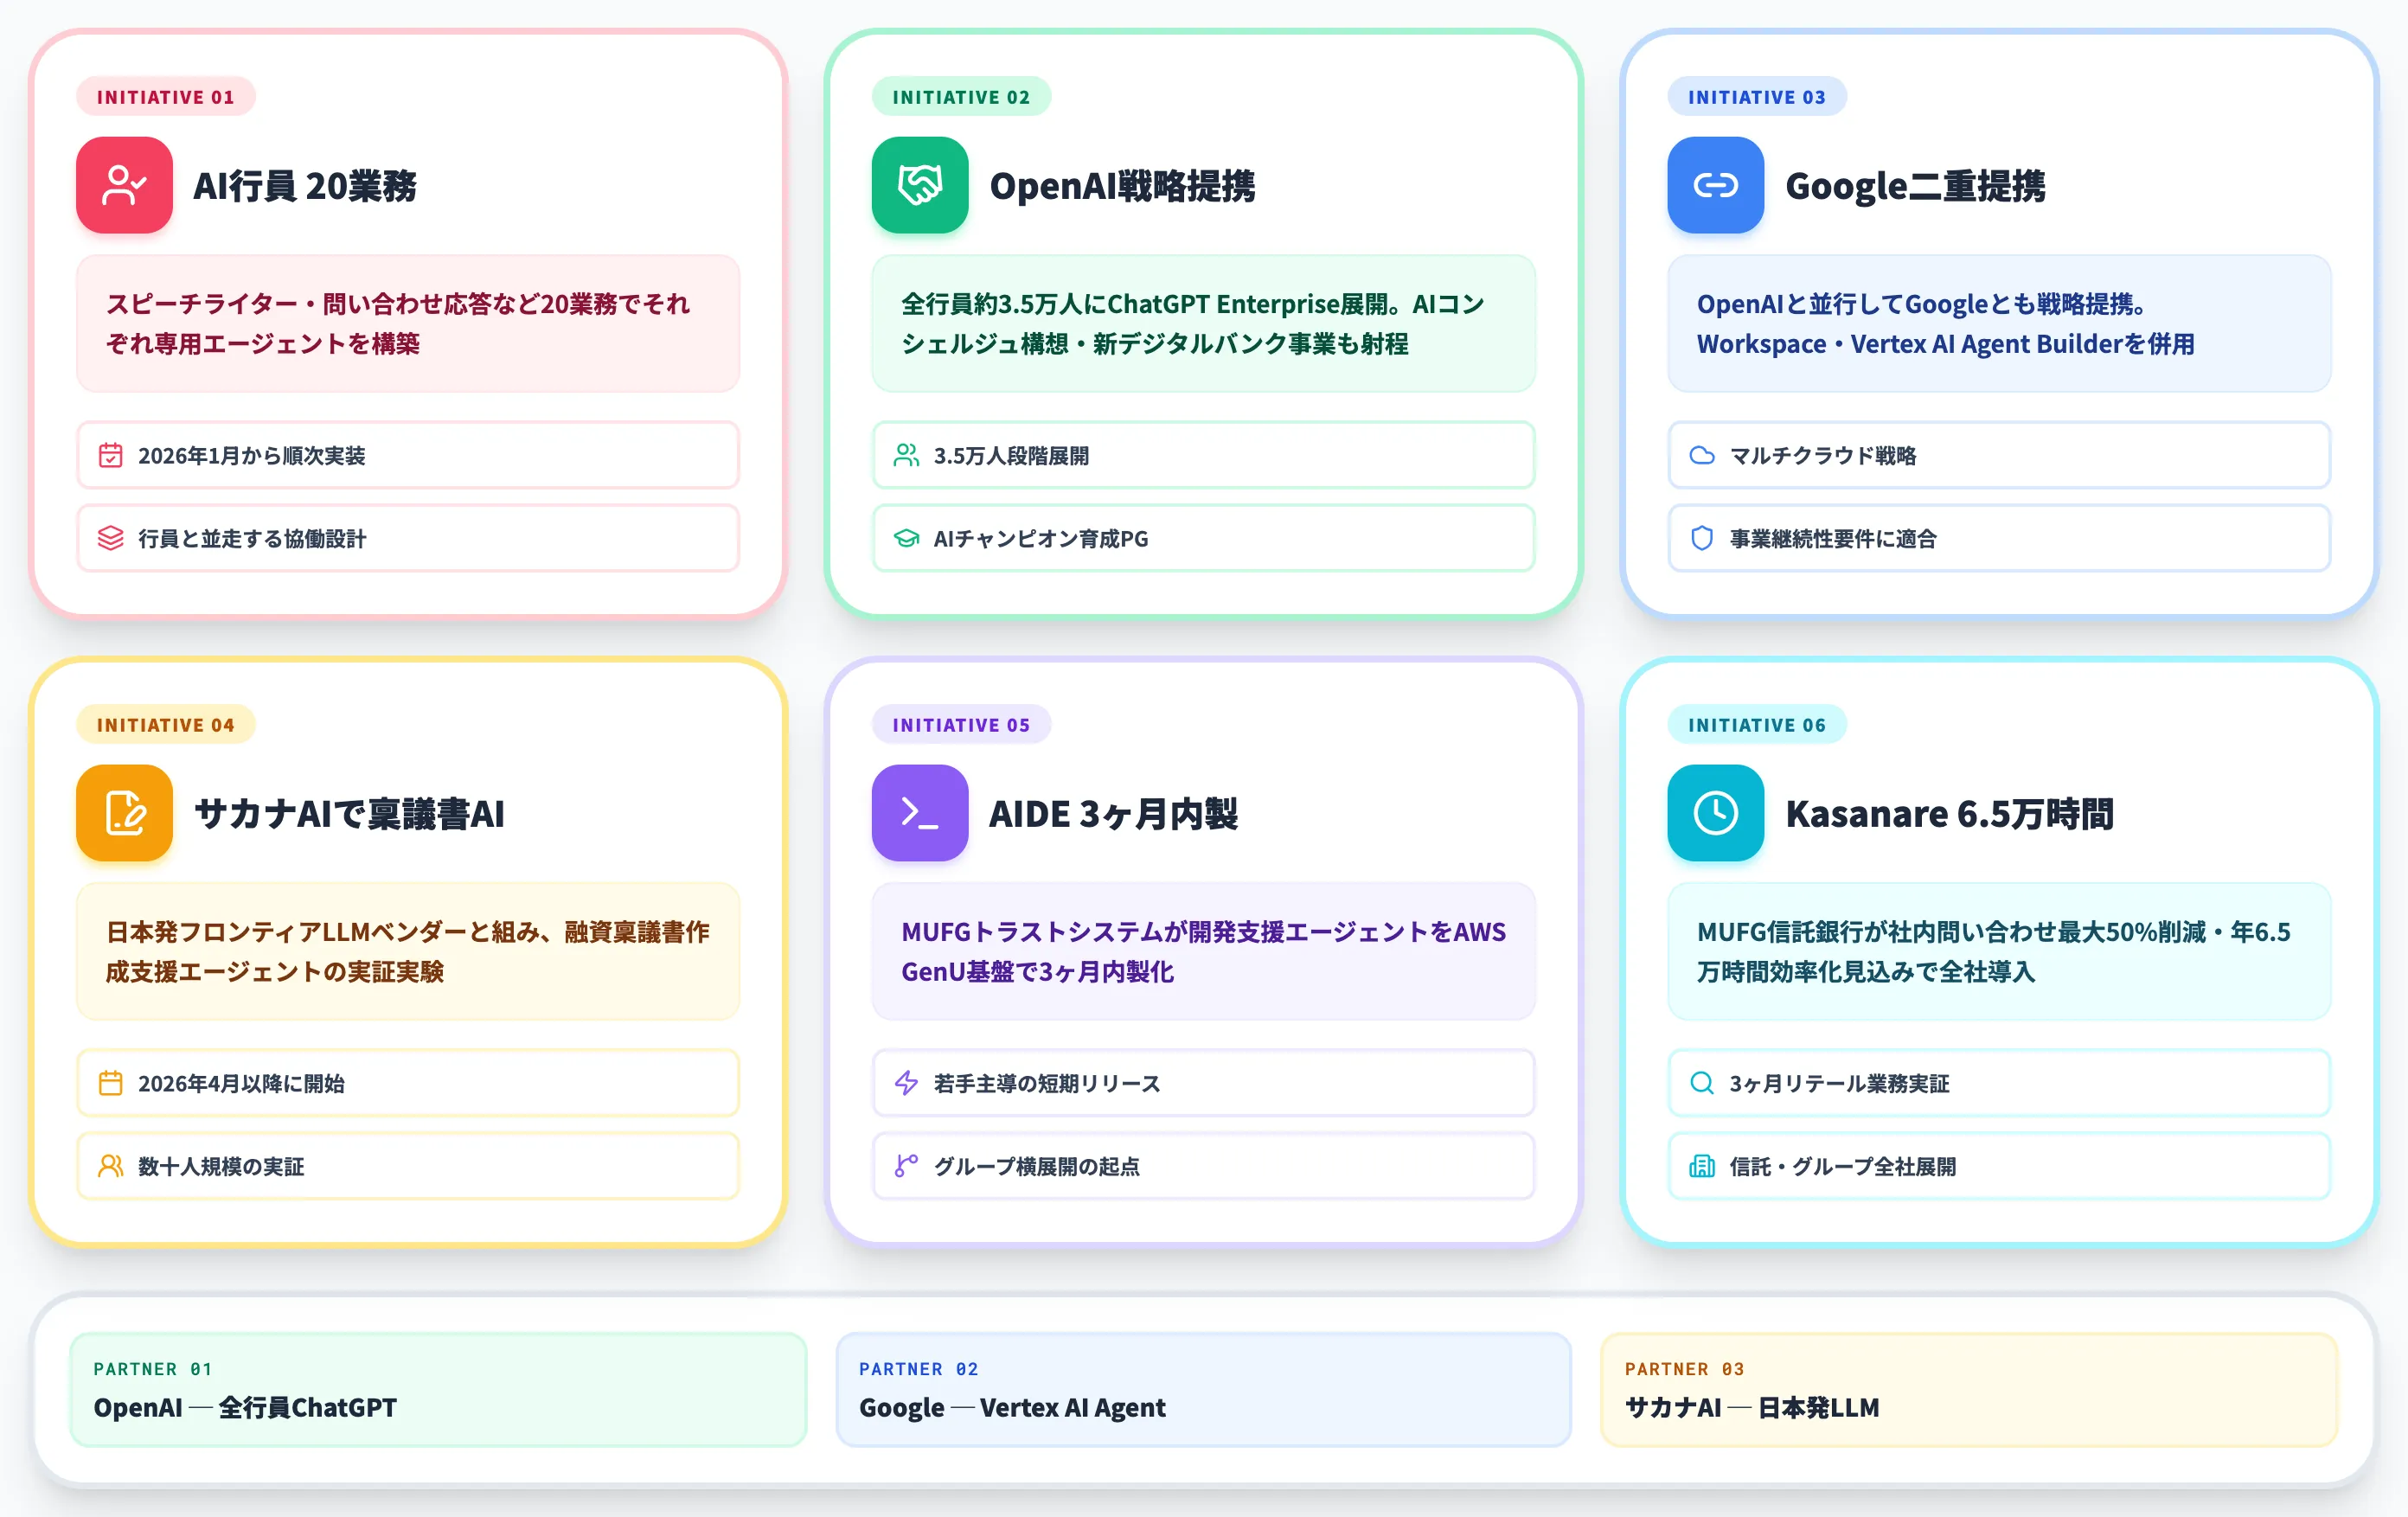This screenshot has height=1517, width=2408.
Task: Click the building icon beside 信託・グループ全社展開
Action: click(x=1702, y=1166)
